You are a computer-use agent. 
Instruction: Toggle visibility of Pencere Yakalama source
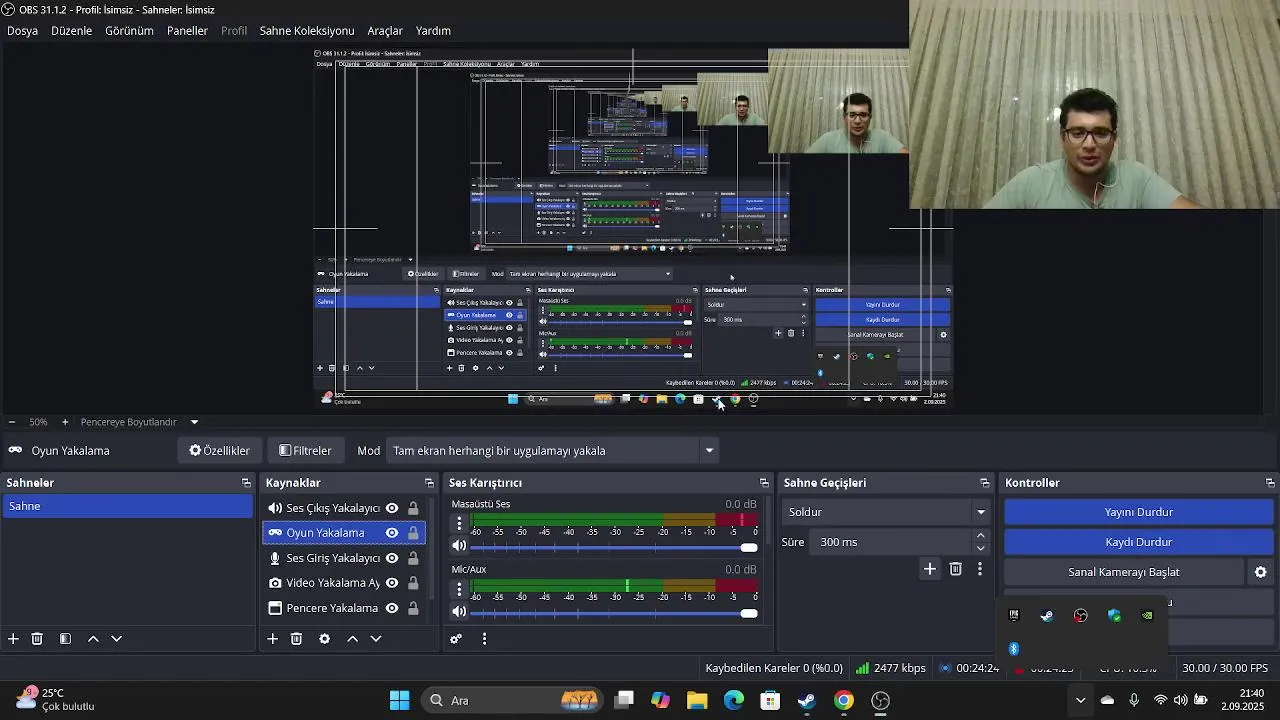coord(392,608)
